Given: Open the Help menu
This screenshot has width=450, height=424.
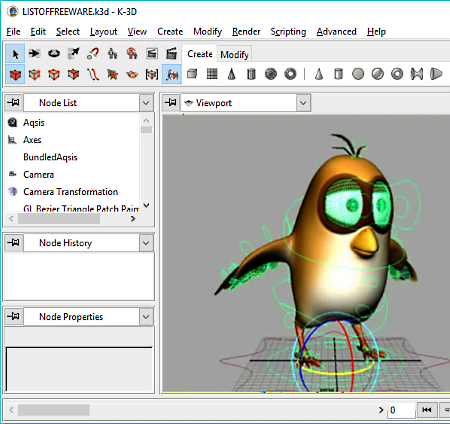Looking at the screenshot, I should pyautogui.click(x=376, y=32).
